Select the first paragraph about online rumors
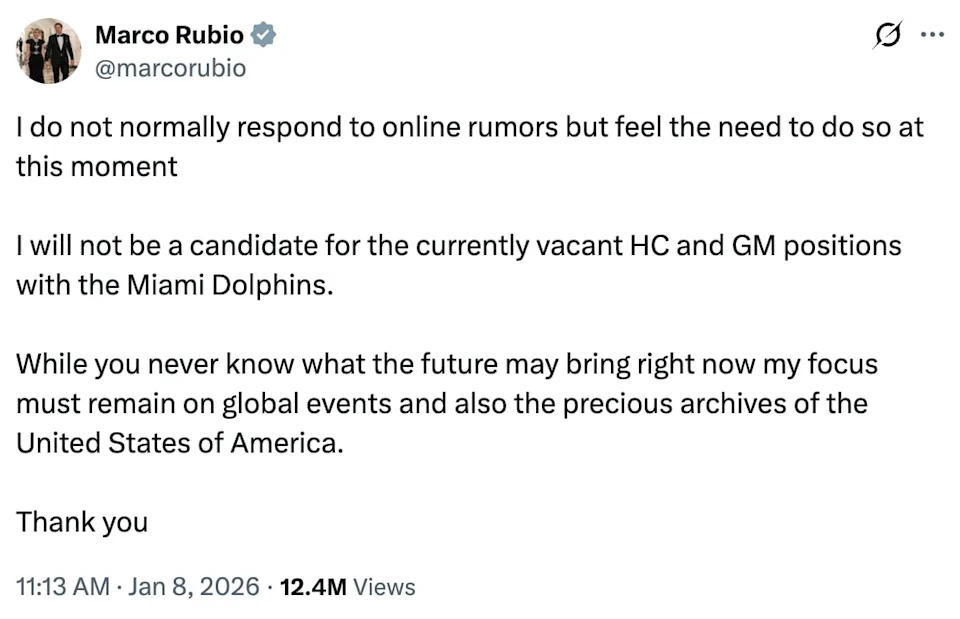960x619 pixels. (468, 146)
